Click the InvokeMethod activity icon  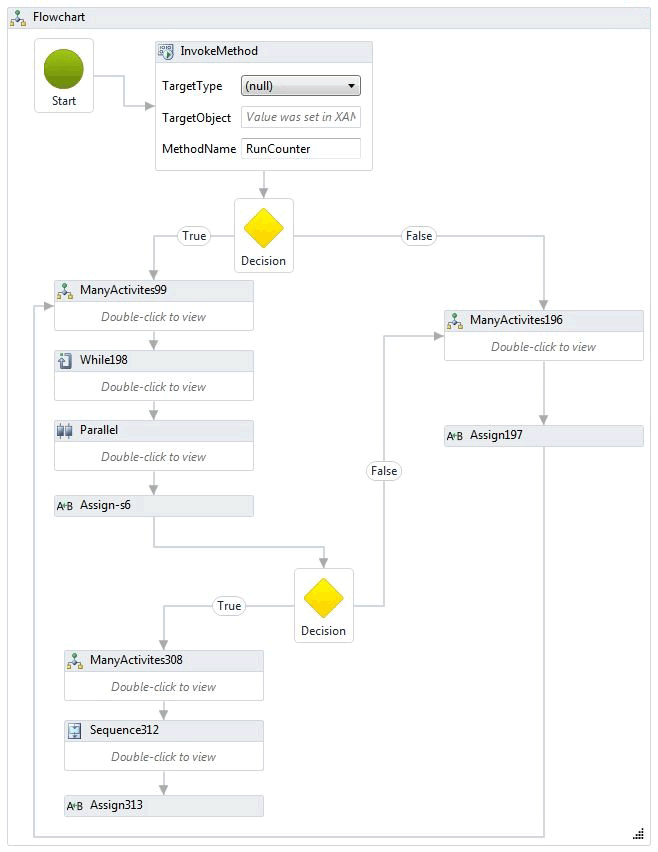coord(163,51)
